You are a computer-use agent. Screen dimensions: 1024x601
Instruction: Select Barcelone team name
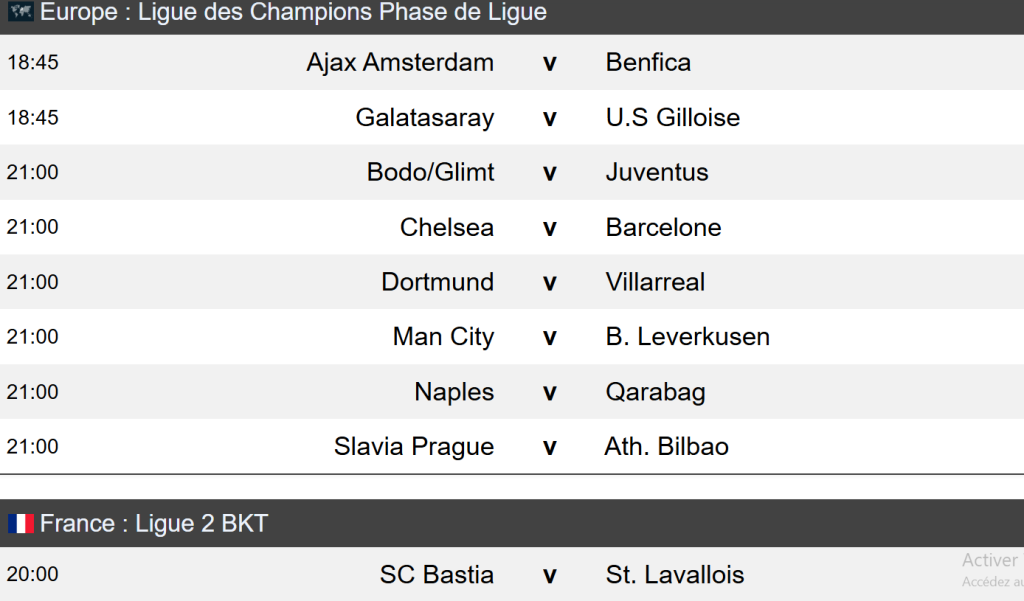pos(663,227)
